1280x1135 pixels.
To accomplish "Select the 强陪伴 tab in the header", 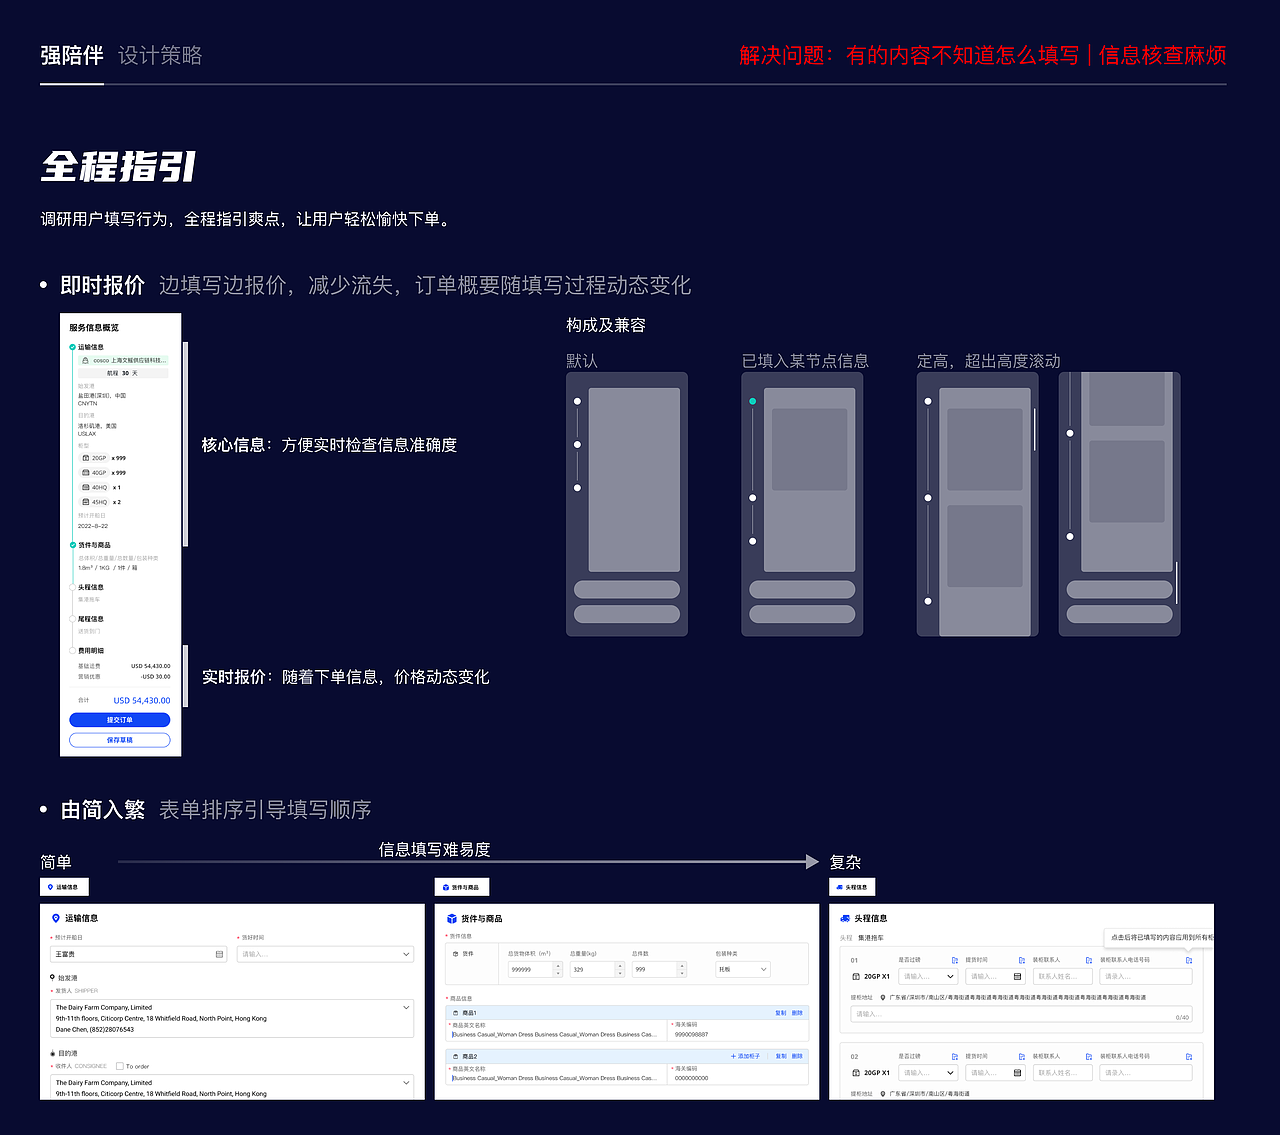I will tap(71, 55).
